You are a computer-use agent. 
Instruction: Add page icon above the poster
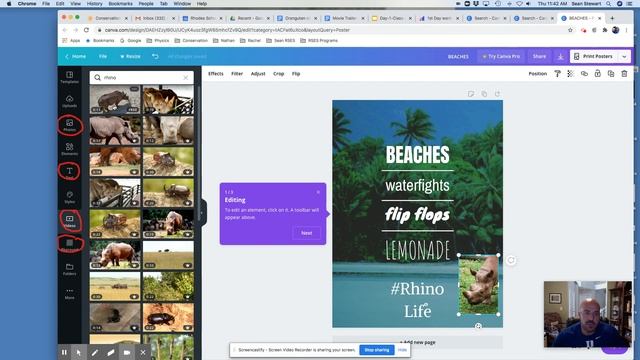[x=497, y=94]
